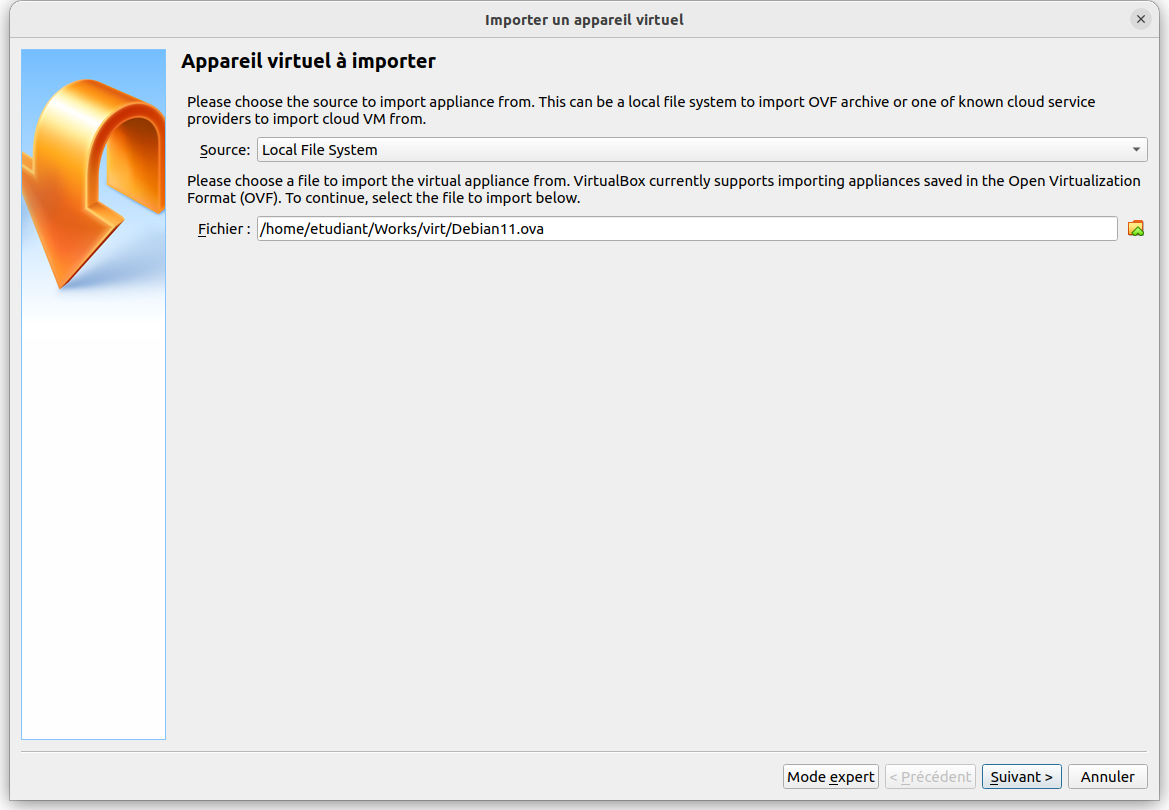Viewport: 1169px width, 810px height.
Task: Click the Fichier label
Action: (x=223, y=229)
